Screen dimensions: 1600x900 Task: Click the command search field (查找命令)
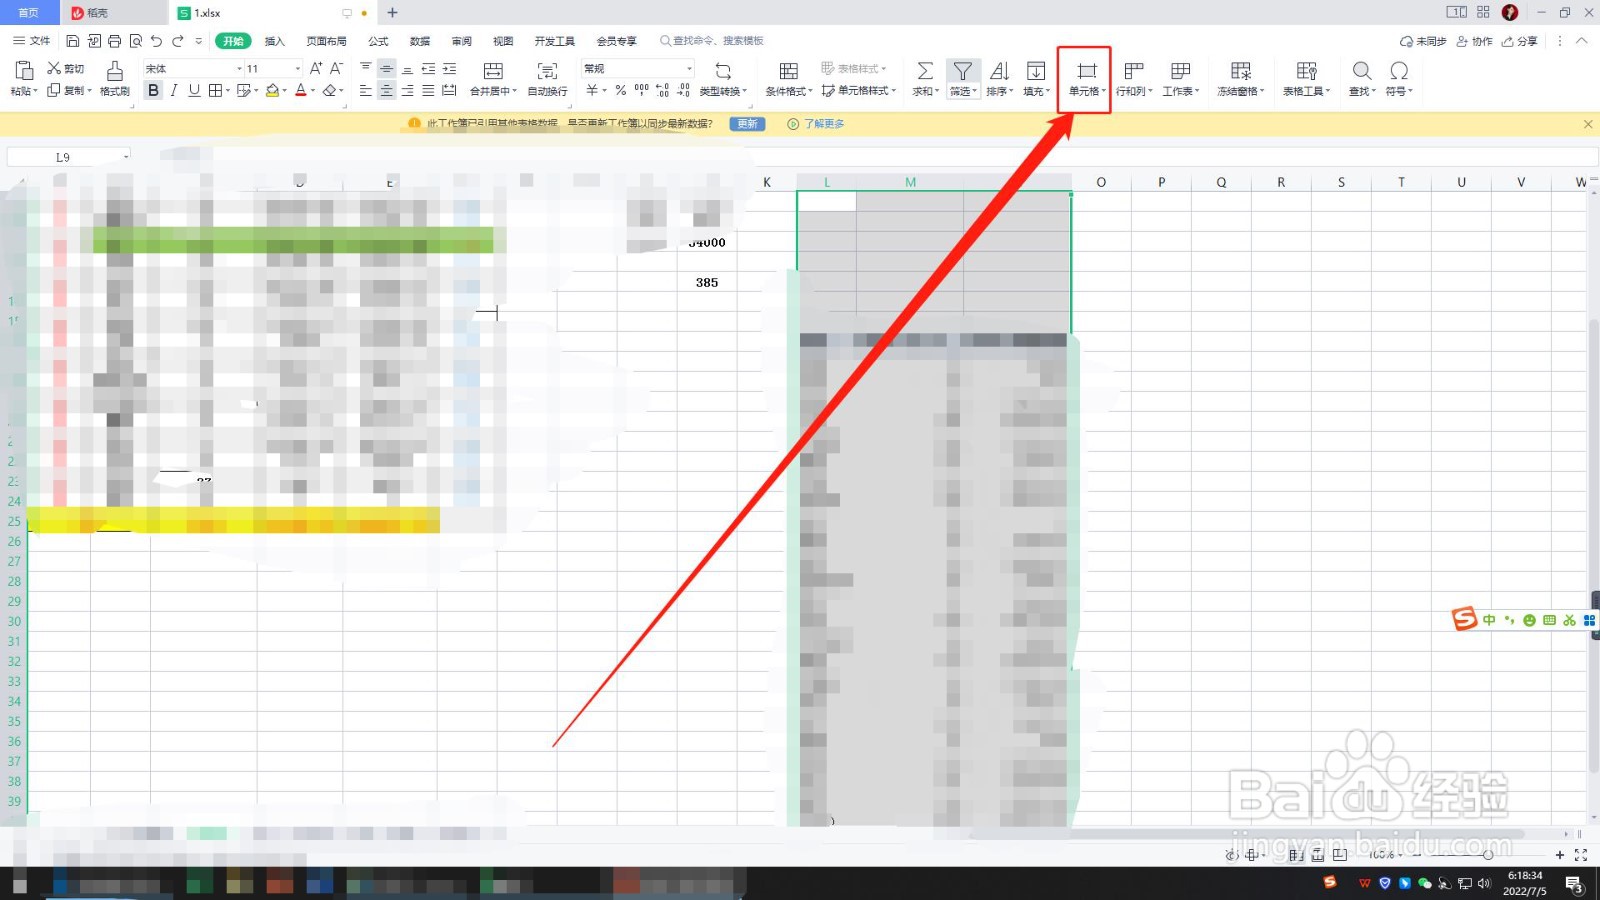point(712,41)
